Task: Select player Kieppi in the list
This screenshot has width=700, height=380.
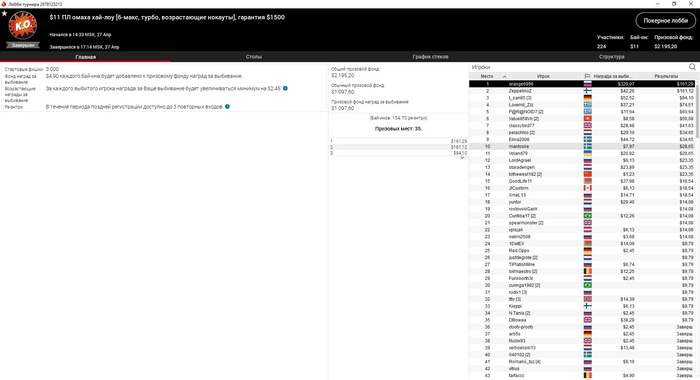Action: (x=582, y=306)
